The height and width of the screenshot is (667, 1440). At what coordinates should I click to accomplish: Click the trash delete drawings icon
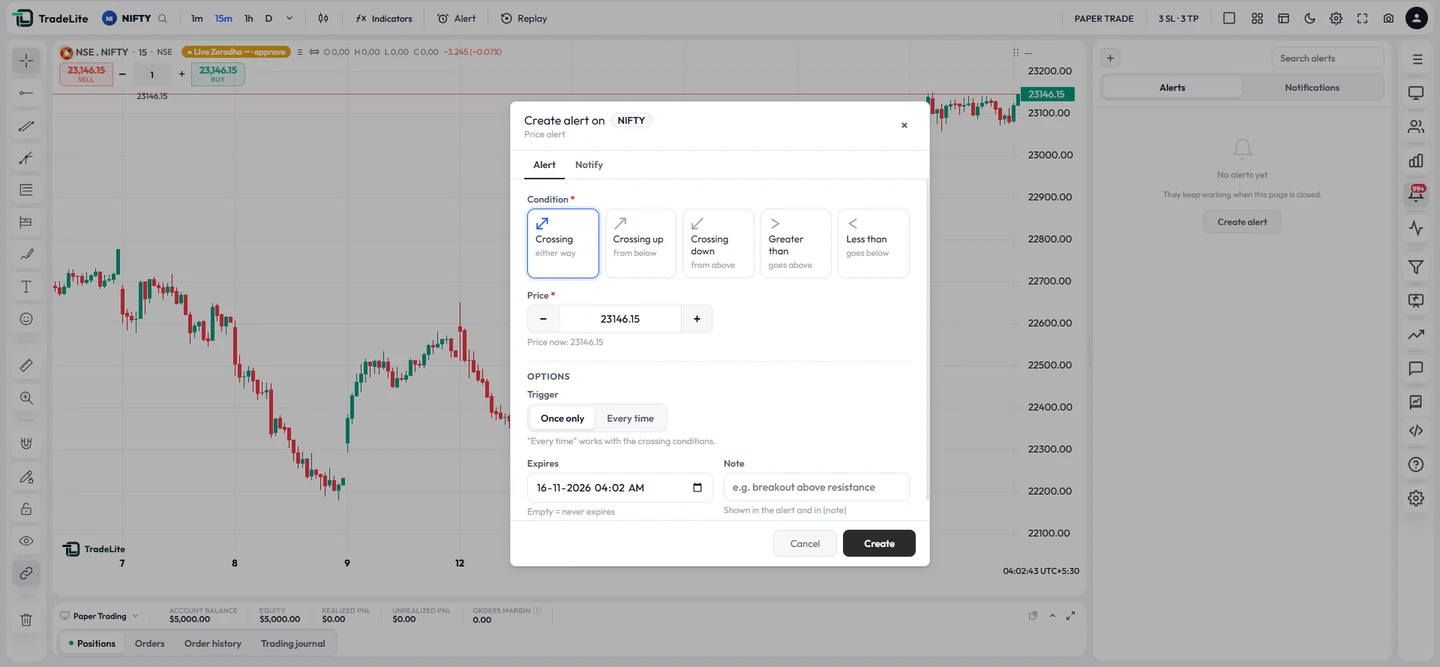coord(26,620)
